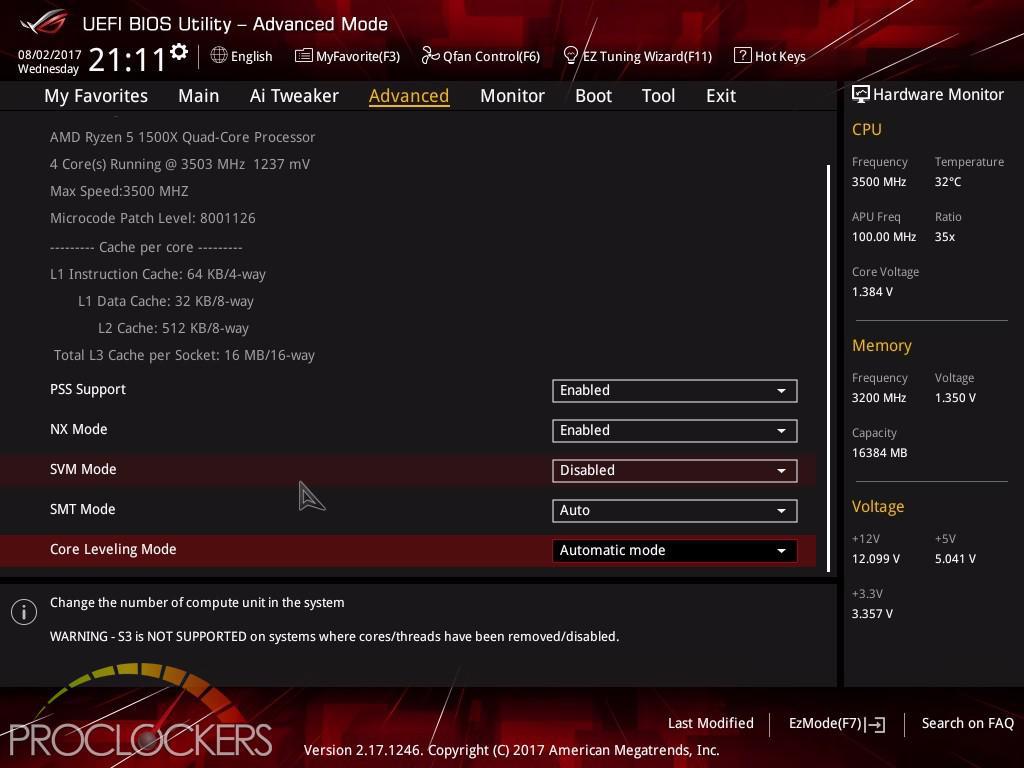Screen dimensions: 1024x768
Task: Select the NX Mode label
Action: tap(78, 429)
